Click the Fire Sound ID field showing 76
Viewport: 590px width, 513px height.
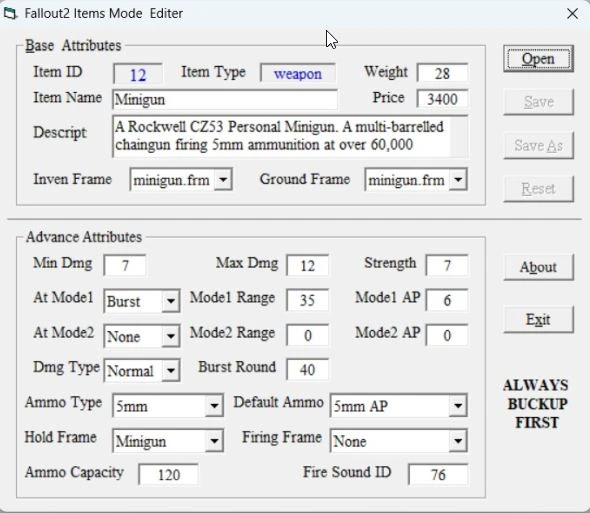pyautogui.click(x=438, y=475)
